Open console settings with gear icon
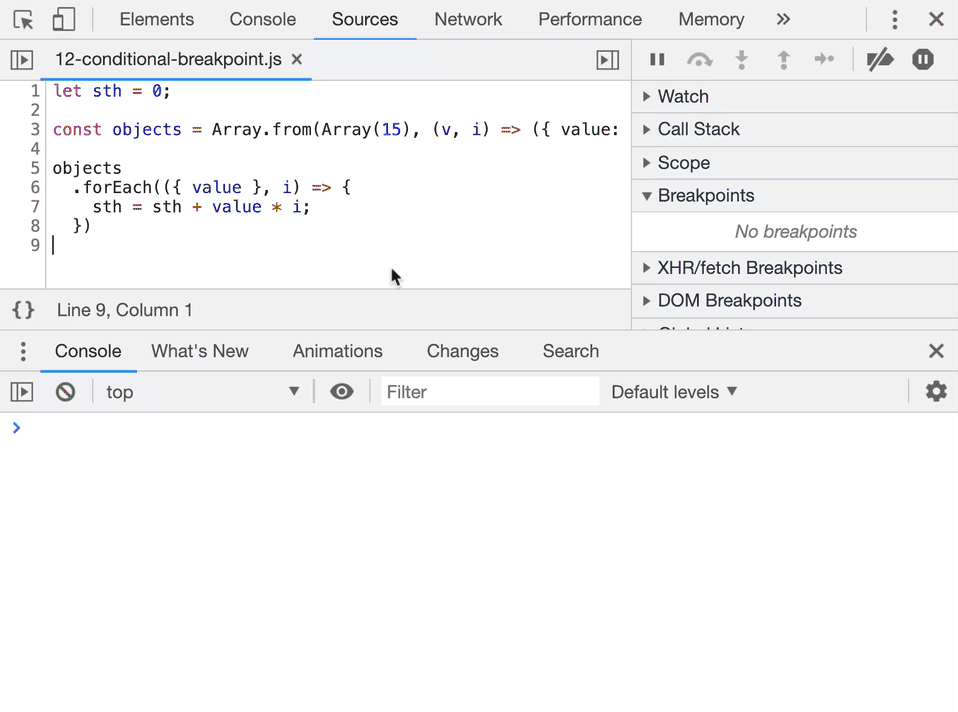Image resolution: width=958 pixels, height=712 pixels. pos(936,391)
